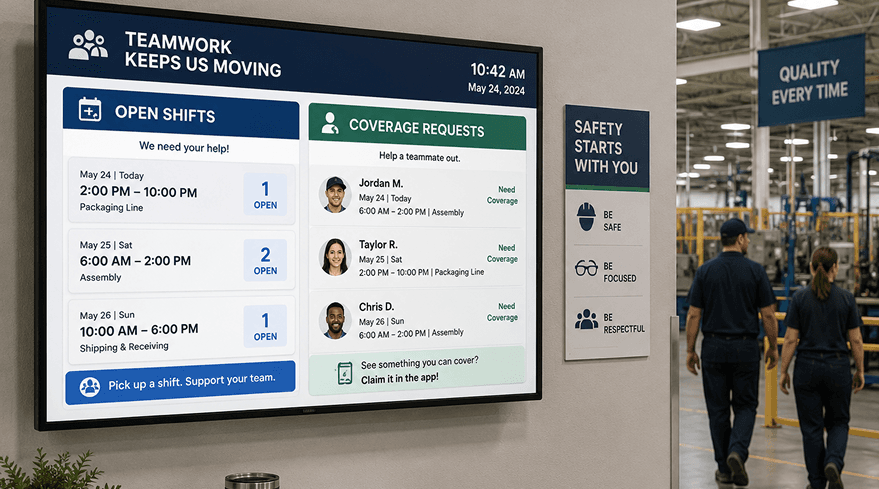This screenshot has width=879, height=489.
Task: Open the Coverage Requests header
Action: pyautogui.click(x=417, y=126)
